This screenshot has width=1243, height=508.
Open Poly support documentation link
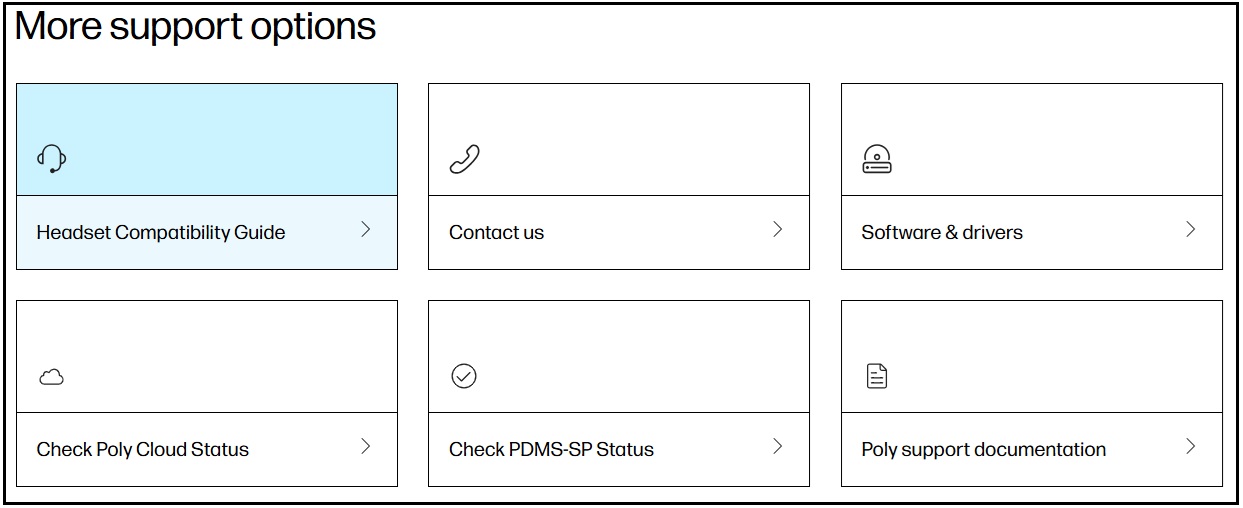984,450
